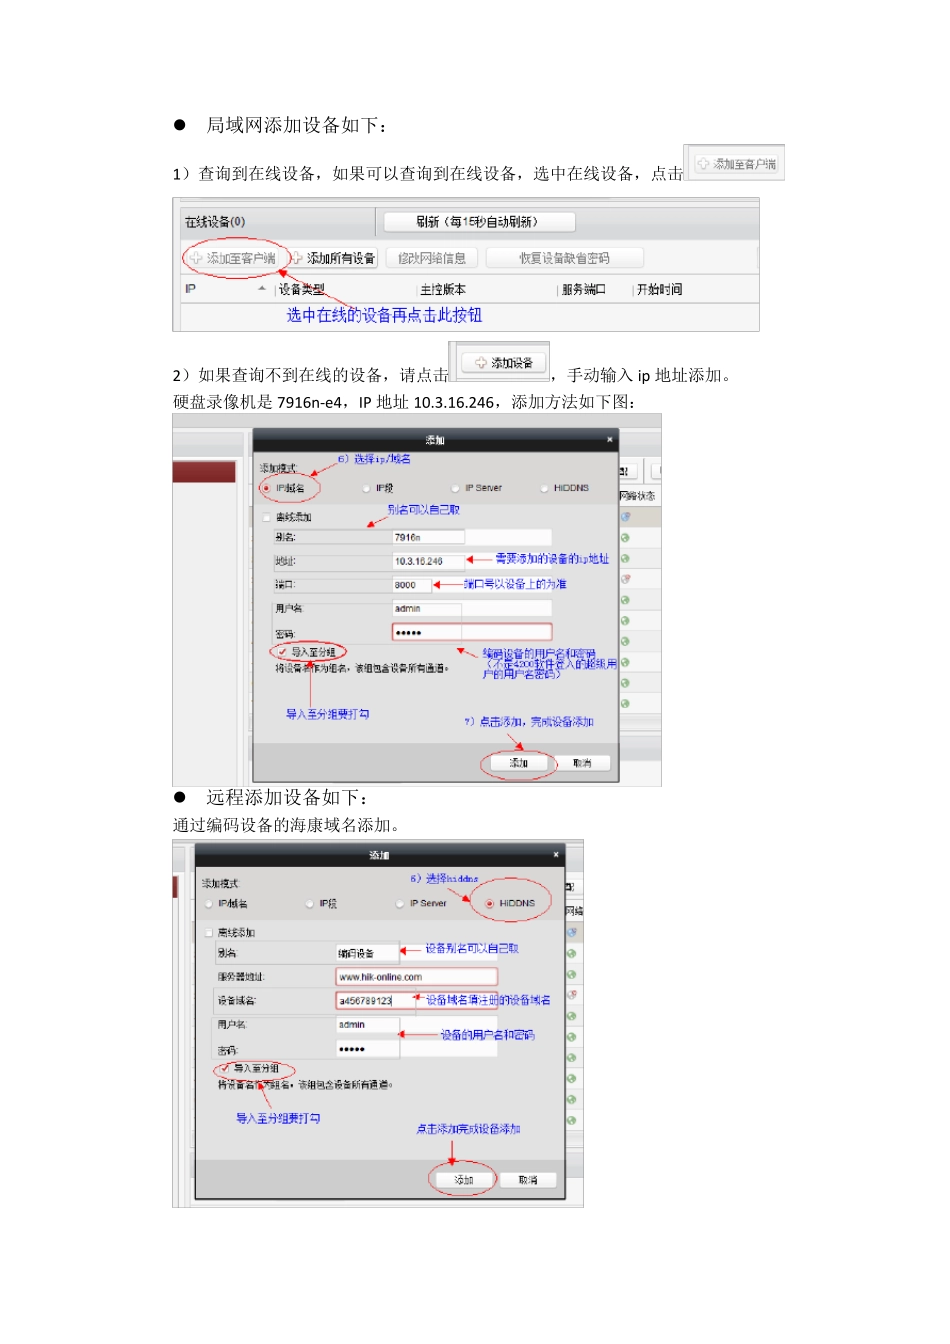Select IP Server radio in the 7916n dialog
This screenshot has width=950, height=1344.
(455, 488)
